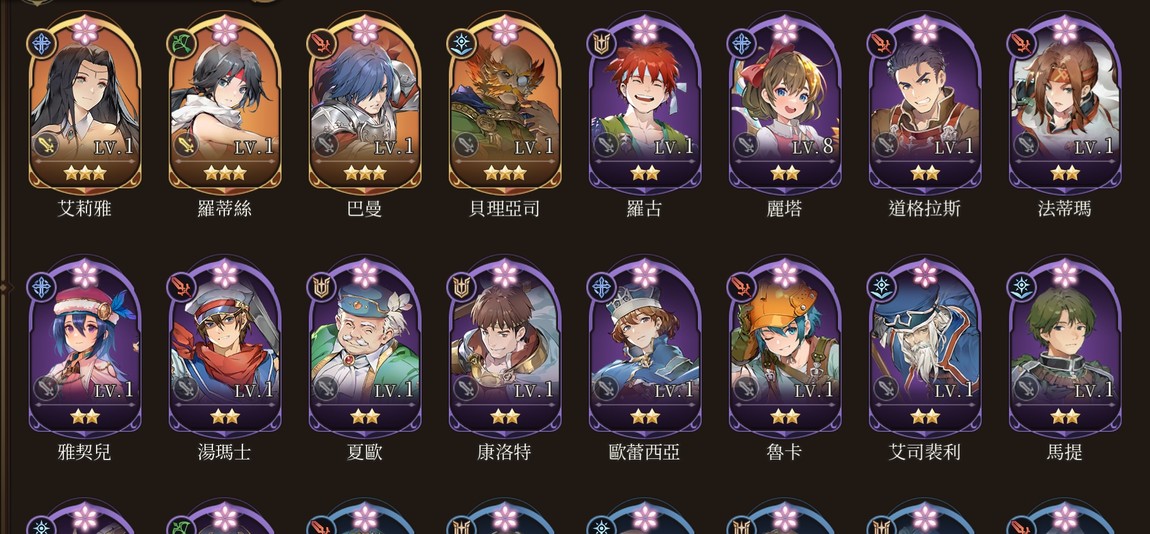The image size is (1150, 534).
Task: Click class icon on 羅古 card
Action: click(601, 44)
